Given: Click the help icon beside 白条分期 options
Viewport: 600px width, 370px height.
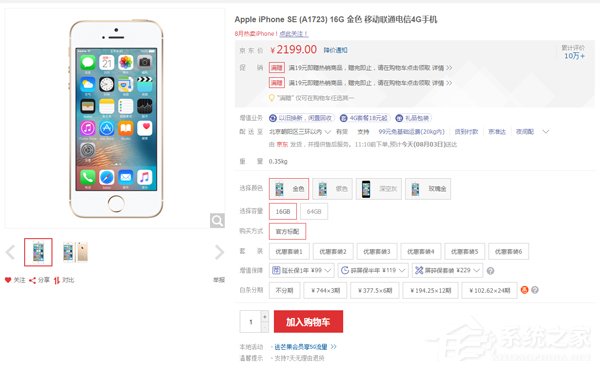Looking at the screenshot, I should (535, 290).
